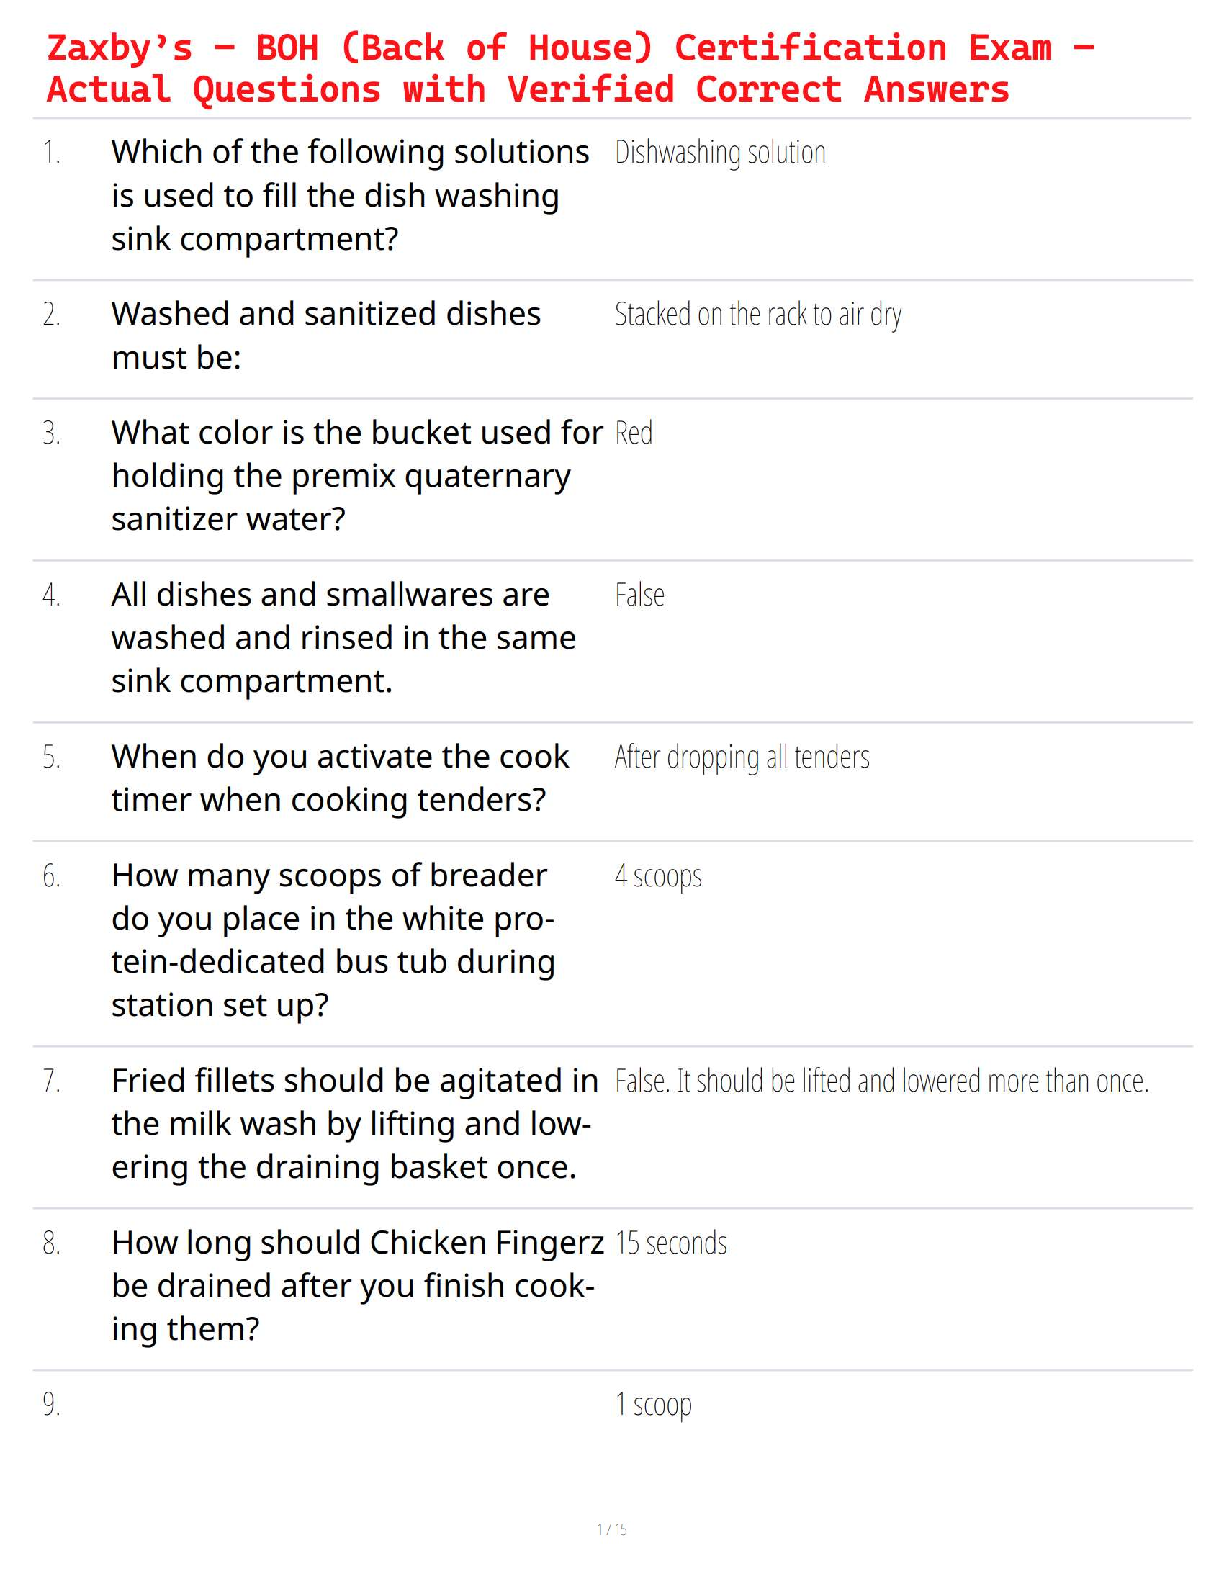Image resolution: width=1224 pixels, height=1584 pixels.
Task: Click the red Zaxby's BOH exam title
Action: 570,68
